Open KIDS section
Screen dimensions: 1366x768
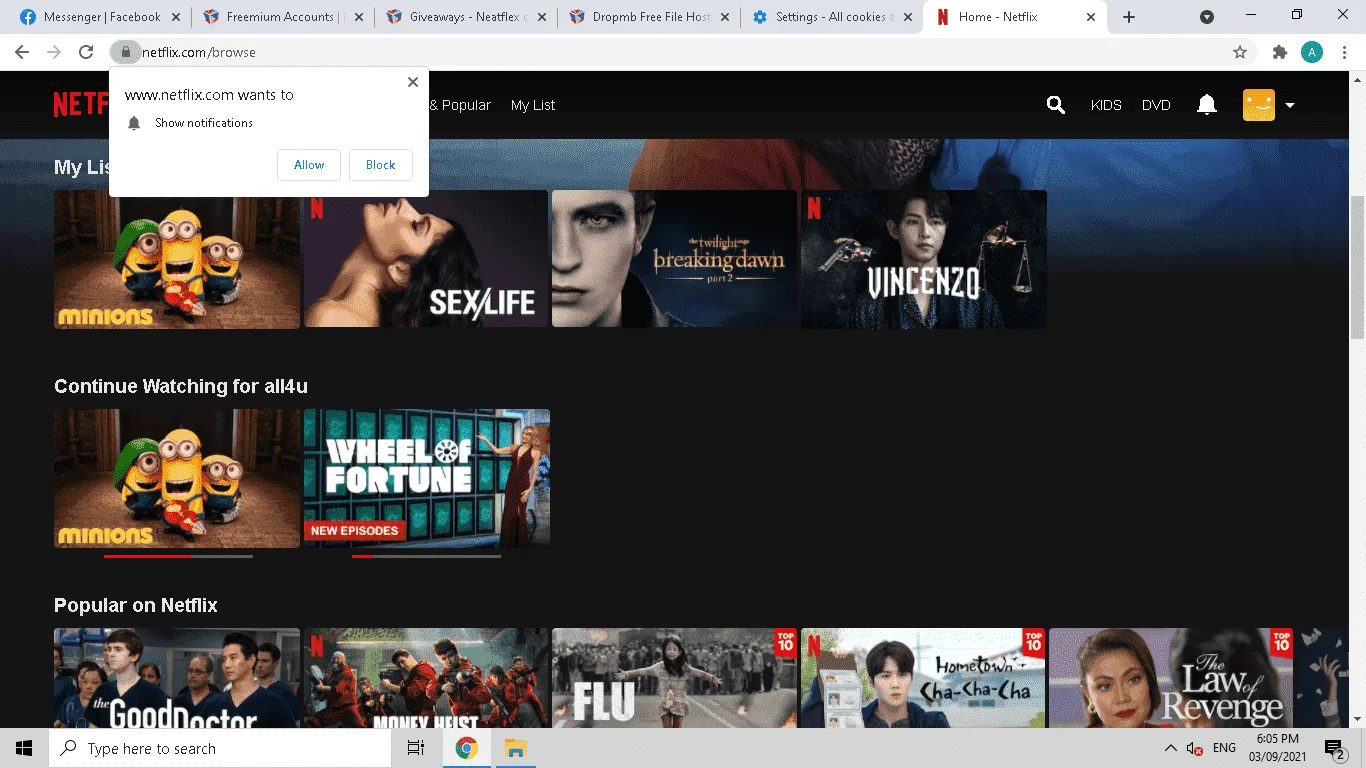tap(1106, 105)
